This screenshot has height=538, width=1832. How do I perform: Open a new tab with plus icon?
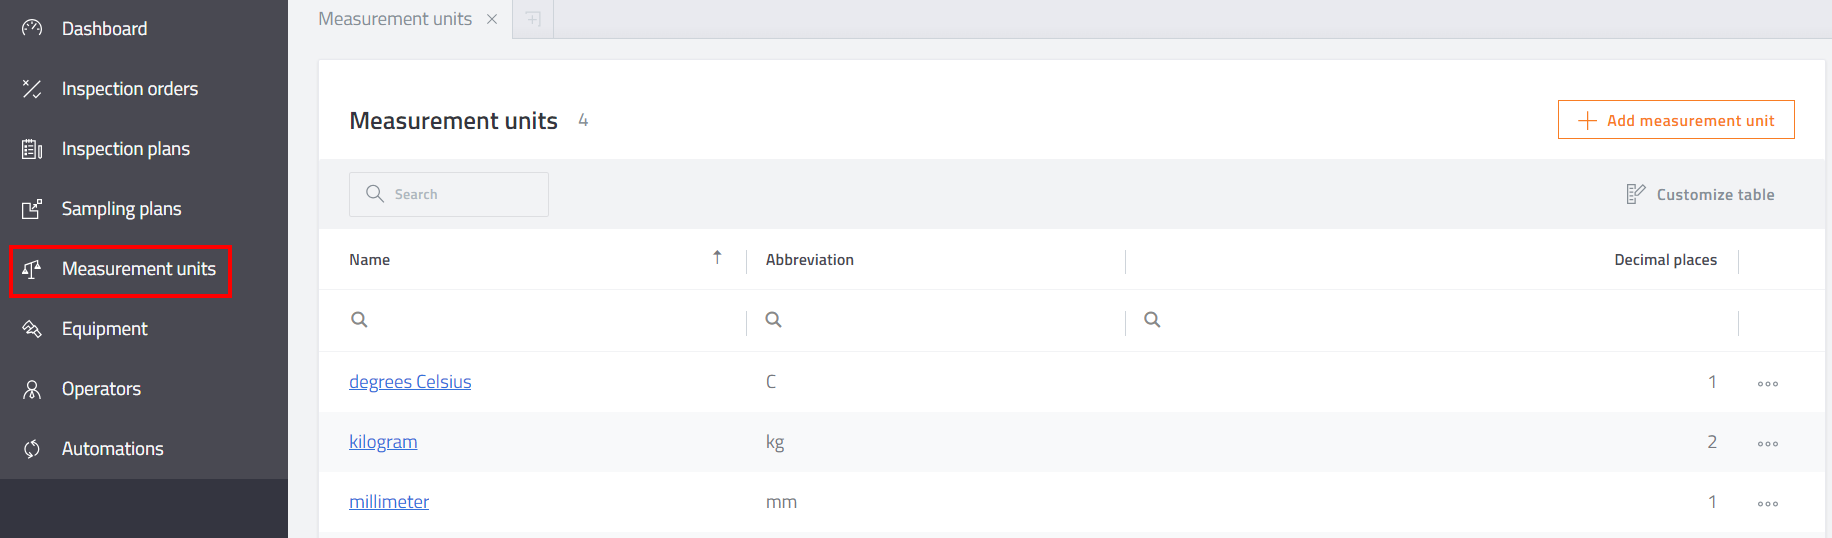(533, 19)
